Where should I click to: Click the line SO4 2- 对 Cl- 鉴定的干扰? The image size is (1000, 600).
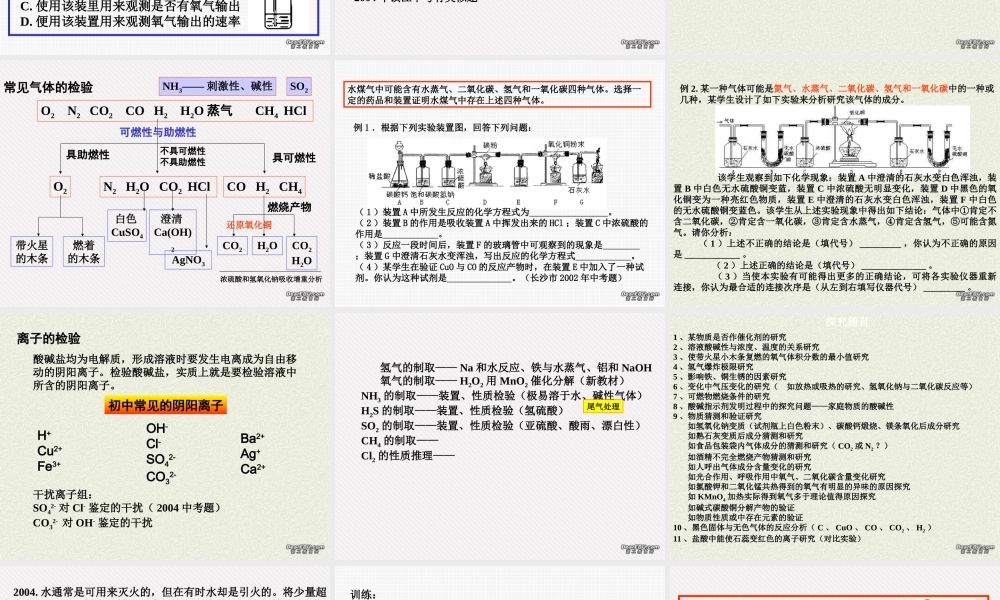pos(127,508)
